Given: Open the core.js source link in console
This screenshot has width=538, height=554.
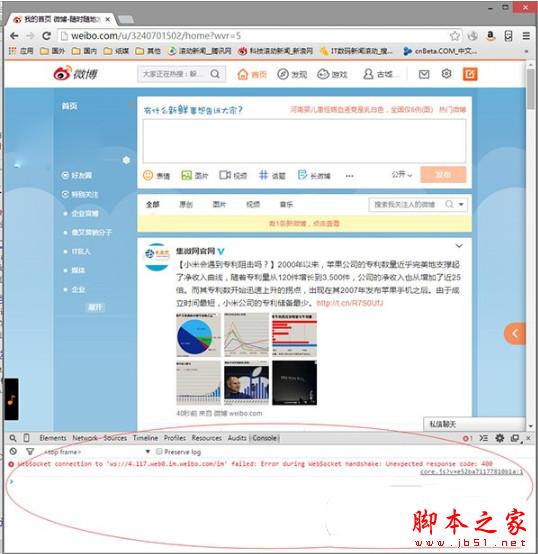Looking at the screenshot, I should pyautogui.click(x=471, y=472).
